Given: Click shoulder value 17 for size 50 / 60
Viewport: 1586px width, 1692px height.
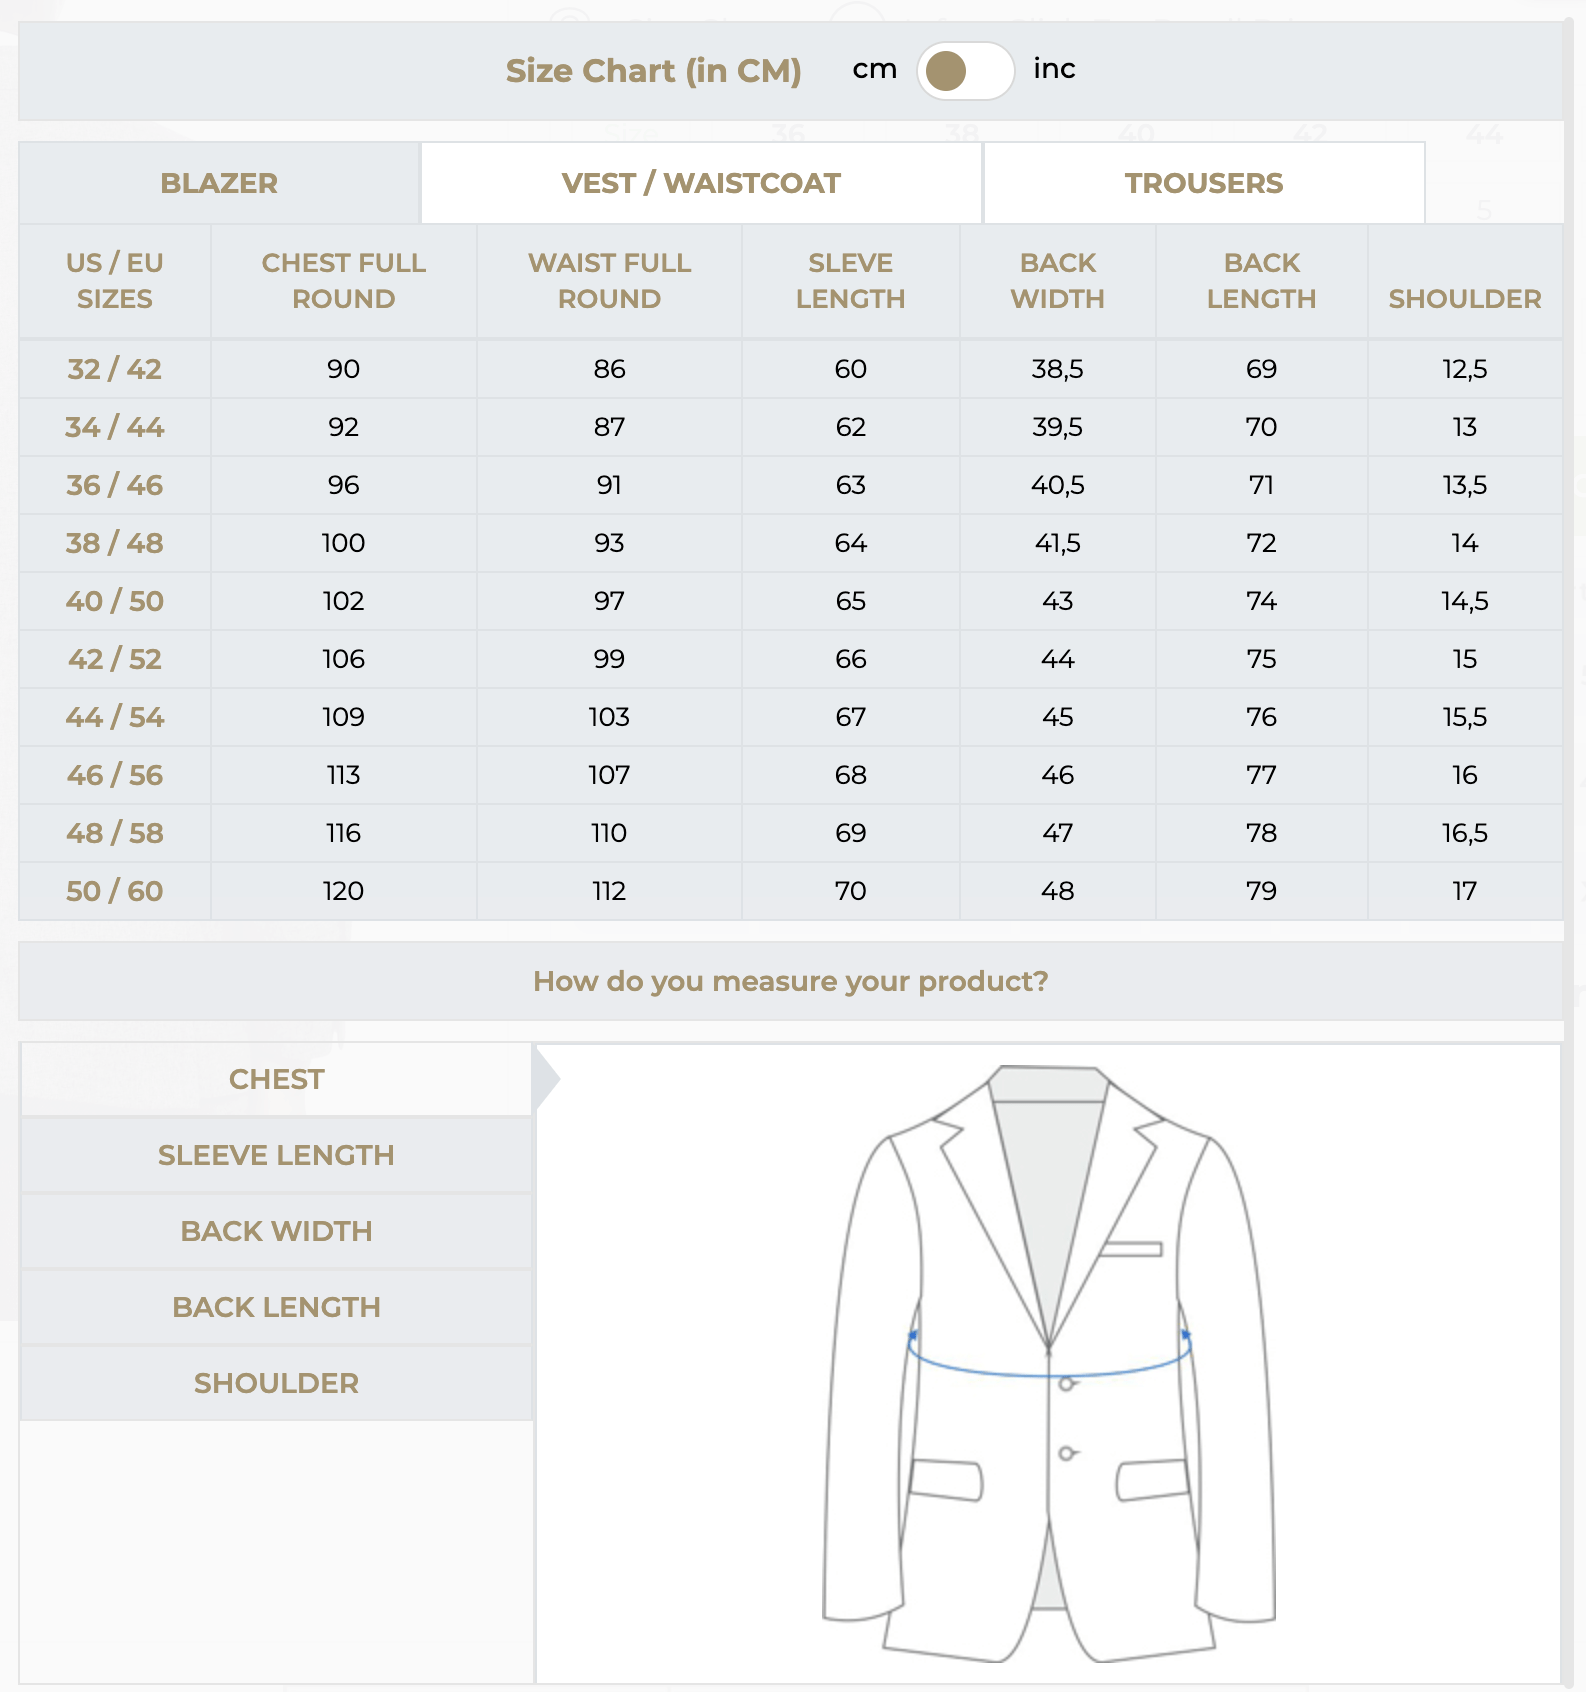Looking at the screenshot, I should pyautogui.click(x=1465, y=891).
